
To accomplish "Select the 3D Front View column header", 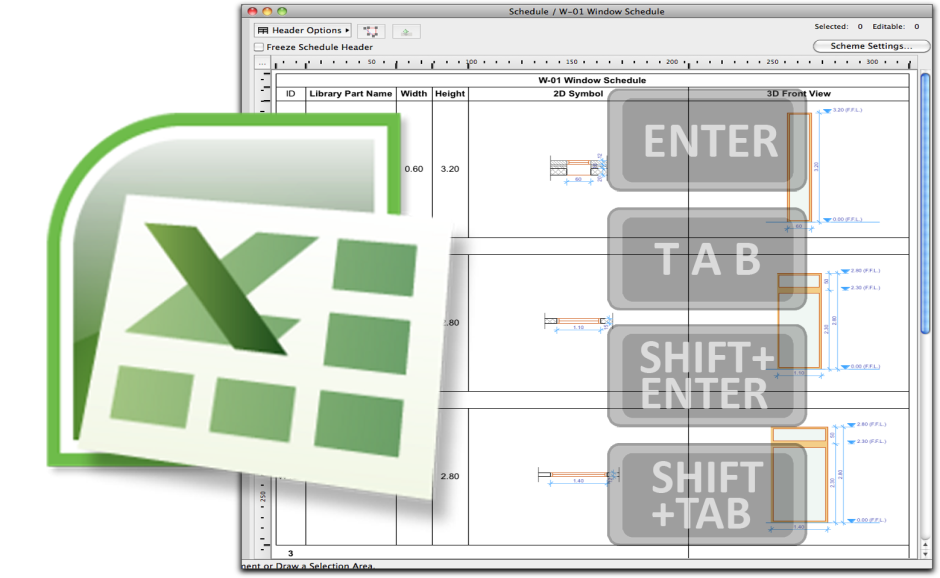I will [x=798, y=94].
